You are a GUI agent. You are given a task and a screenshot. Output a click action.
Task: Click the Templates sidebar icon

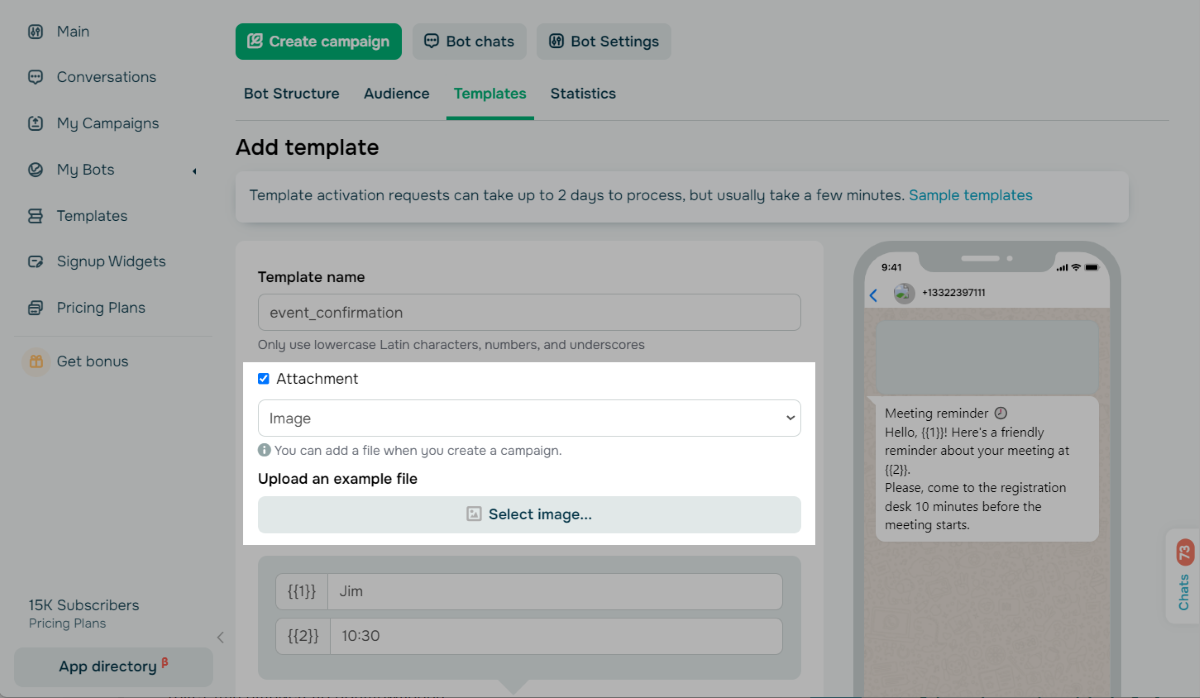pos(36,216)
